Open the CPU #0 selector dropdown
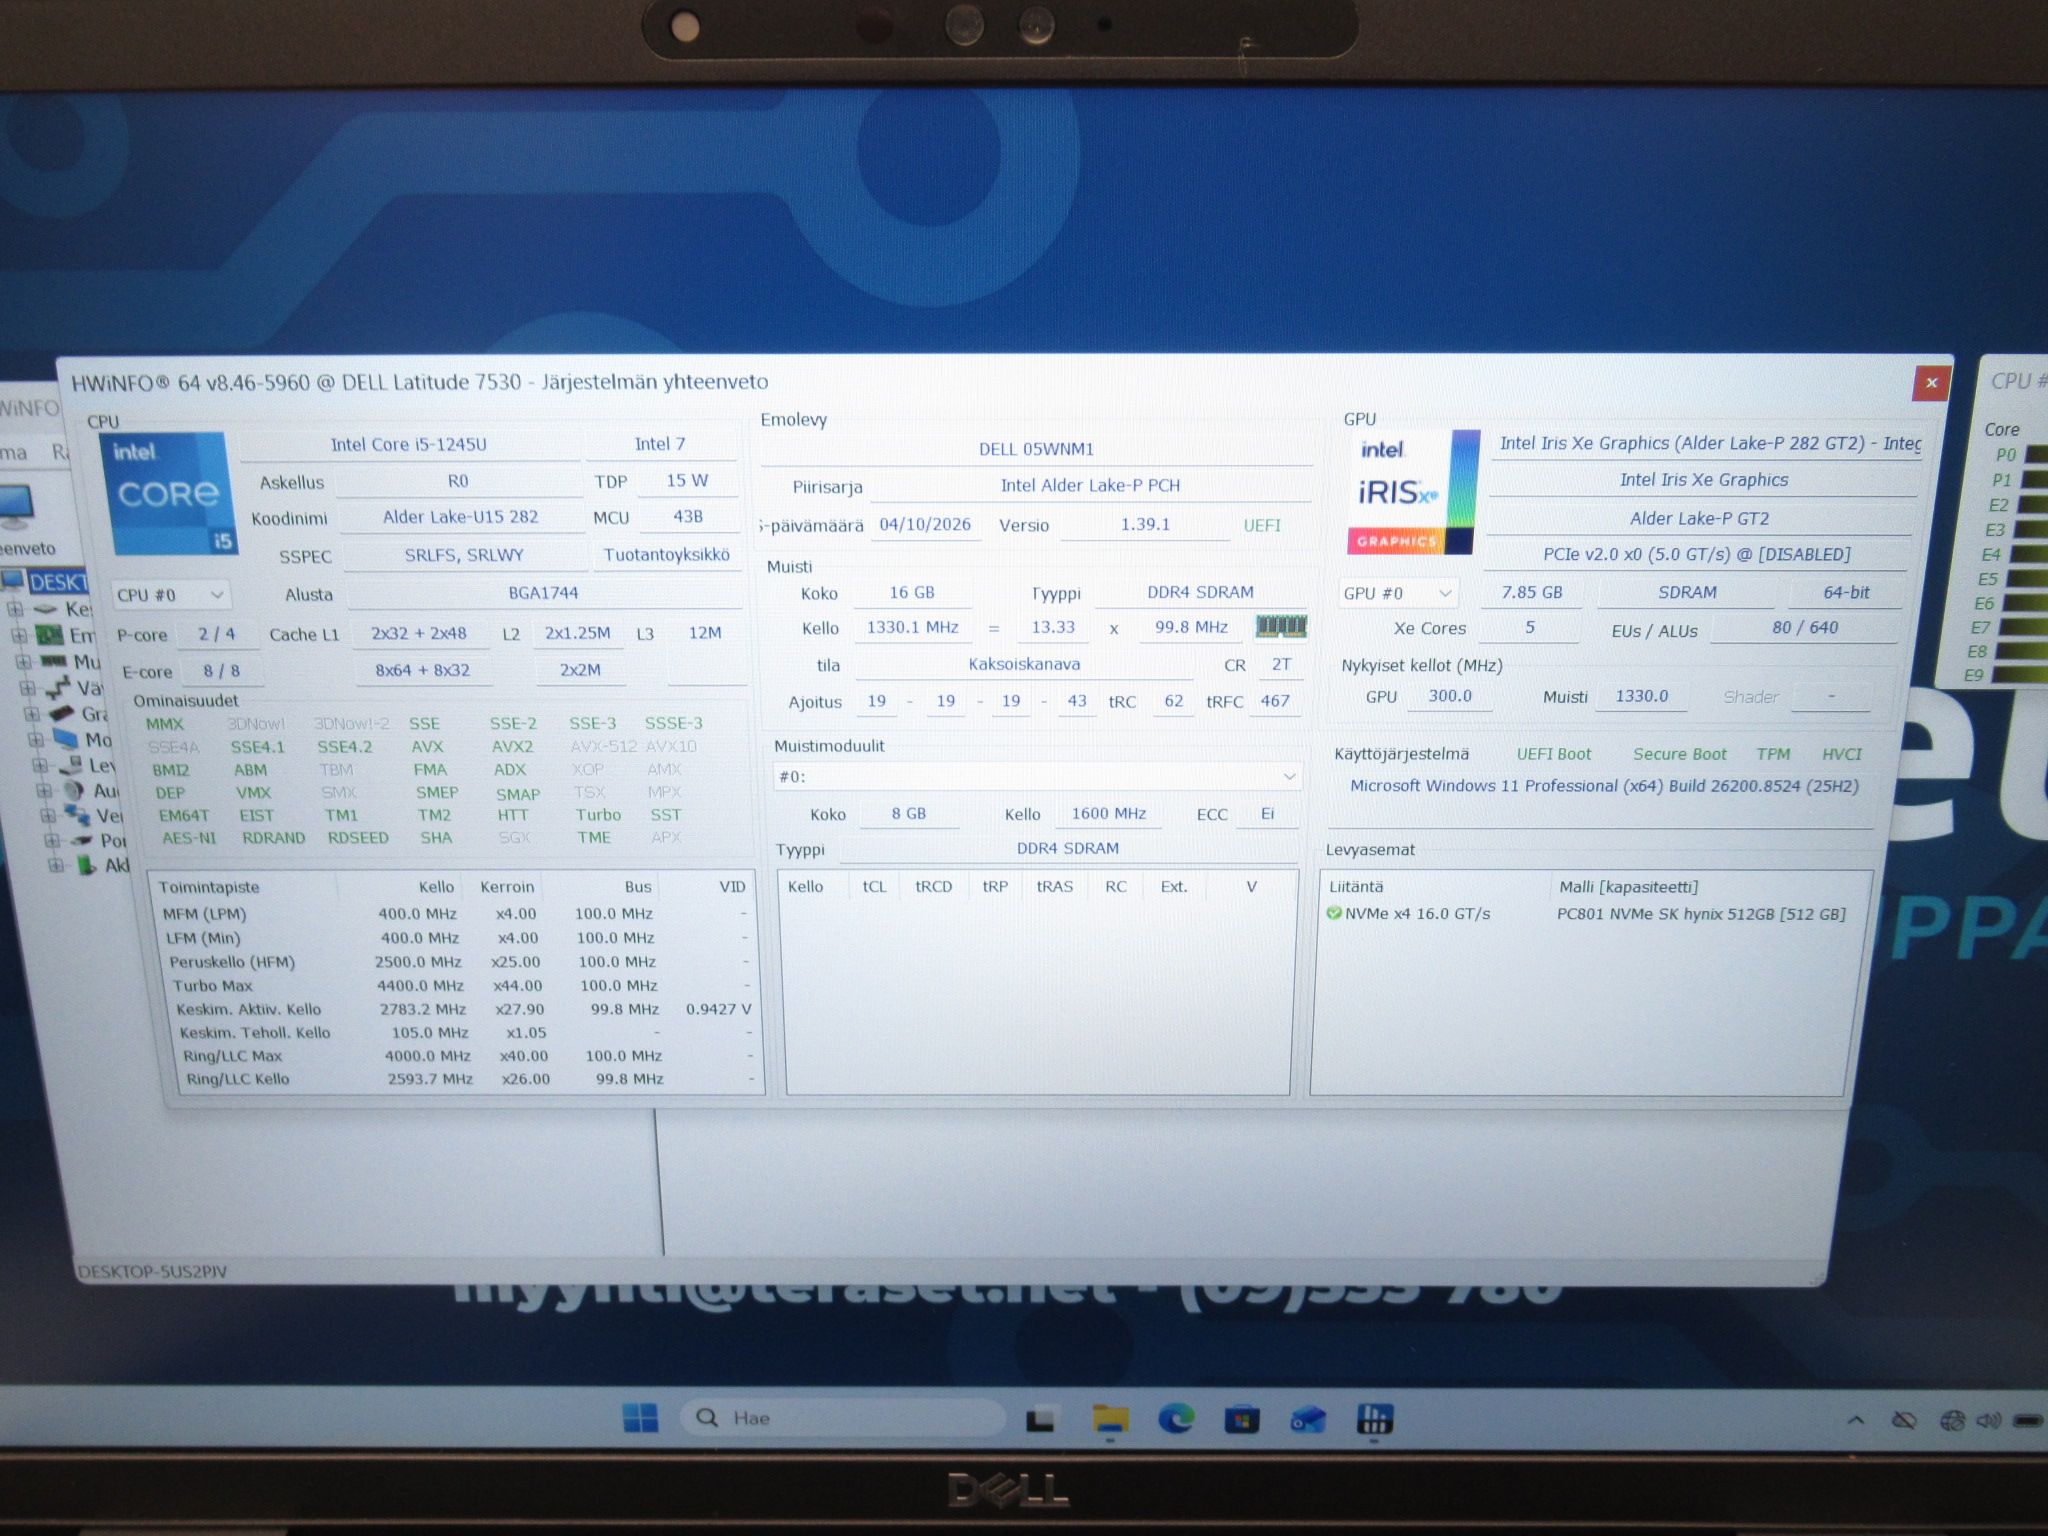Image resolution: width=2048 pixels, height=1536 pixels. pyautogui.click(x=169, y=595)
